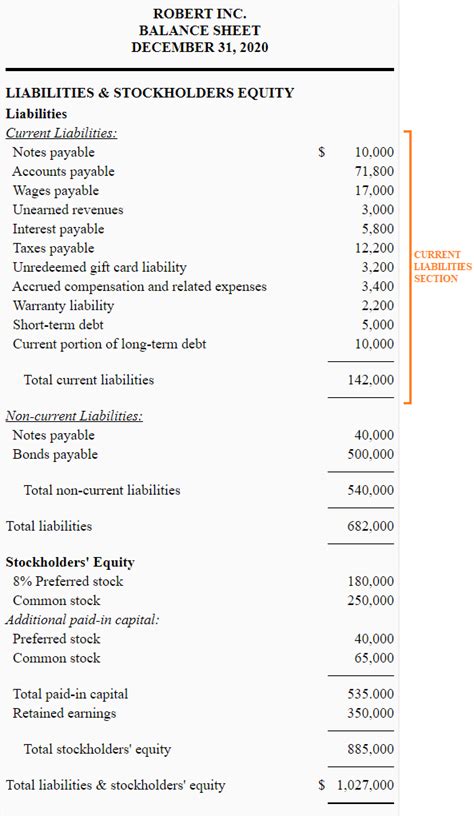
Task: Click the Taxes payable amount 12,200
Action: click(x=374, y=248)
